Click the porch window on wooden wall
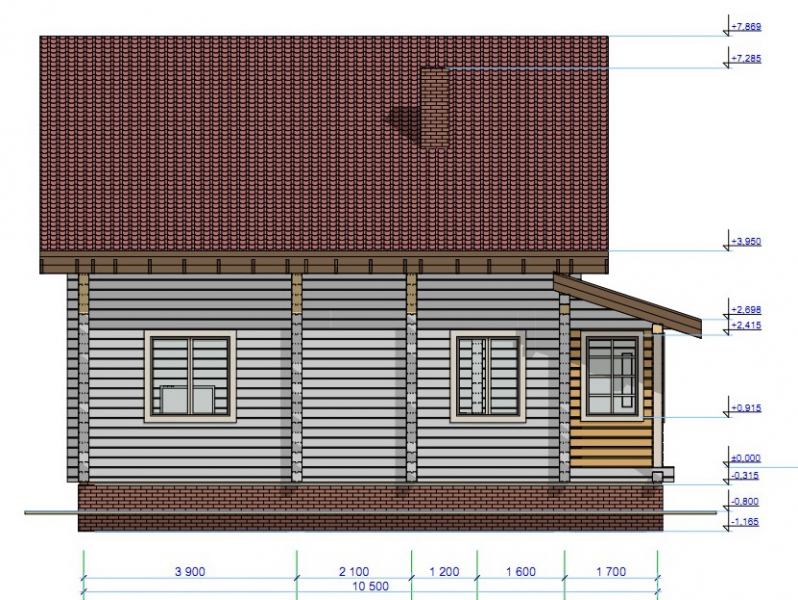Screen dimensions: 798x600 click(x=612, y=376)
